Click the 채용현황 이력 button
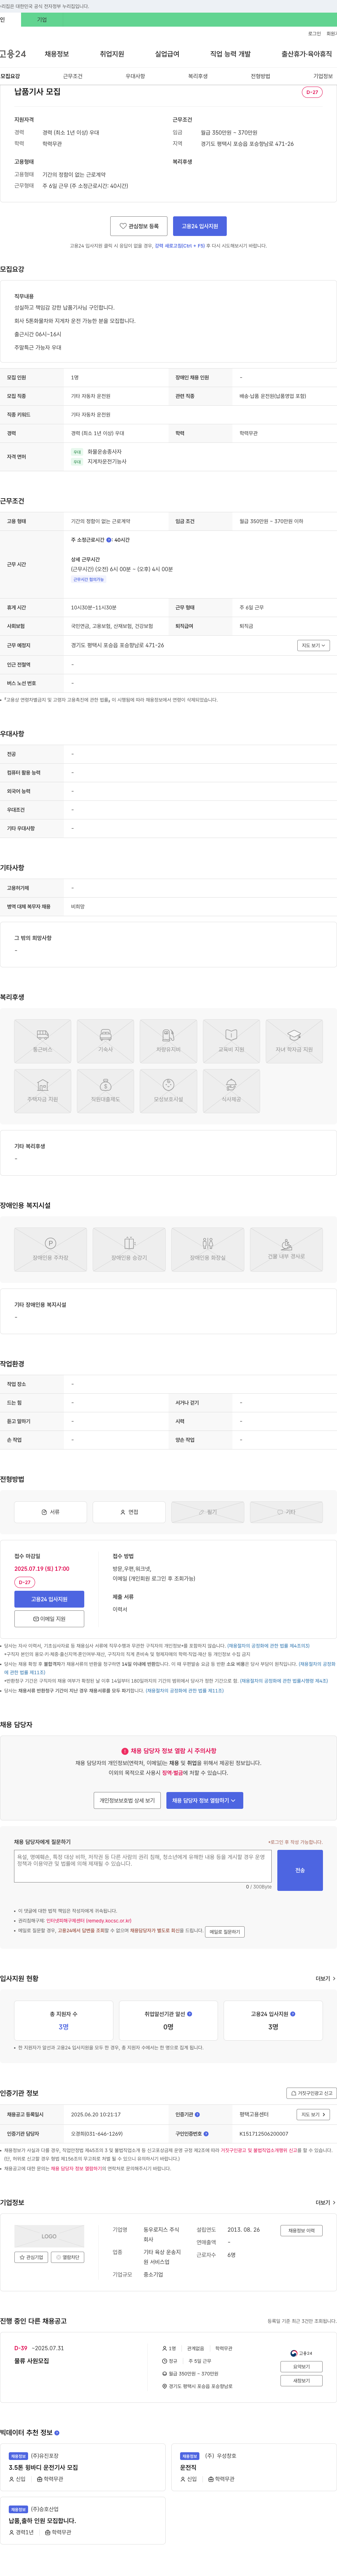 301,2230
